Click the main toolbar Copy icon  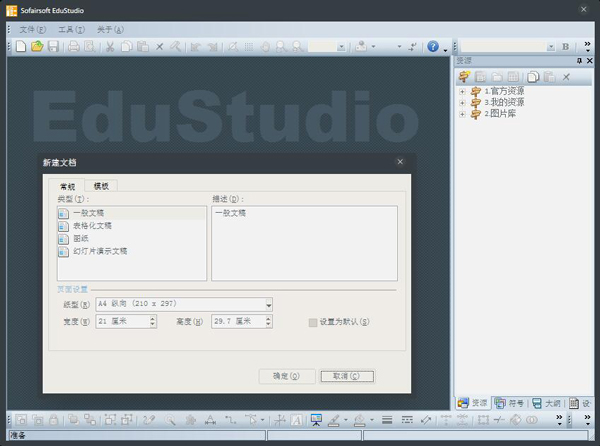point(126,47)
